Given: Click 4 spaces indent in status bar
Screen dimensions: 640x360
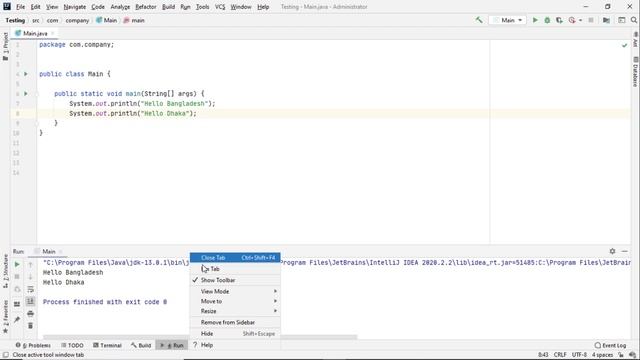Looking at the screenshot, I should 602,355.
